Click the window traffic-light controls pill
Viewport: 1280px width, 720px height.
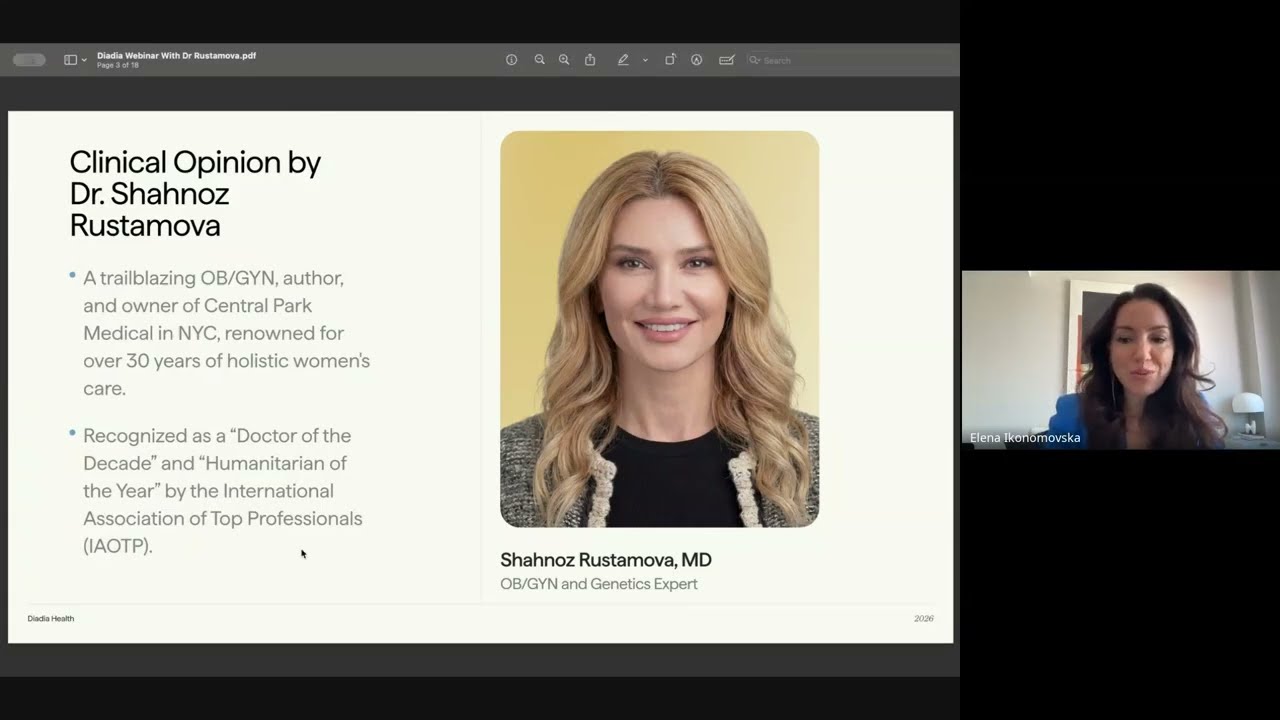[x=29, y=60]
